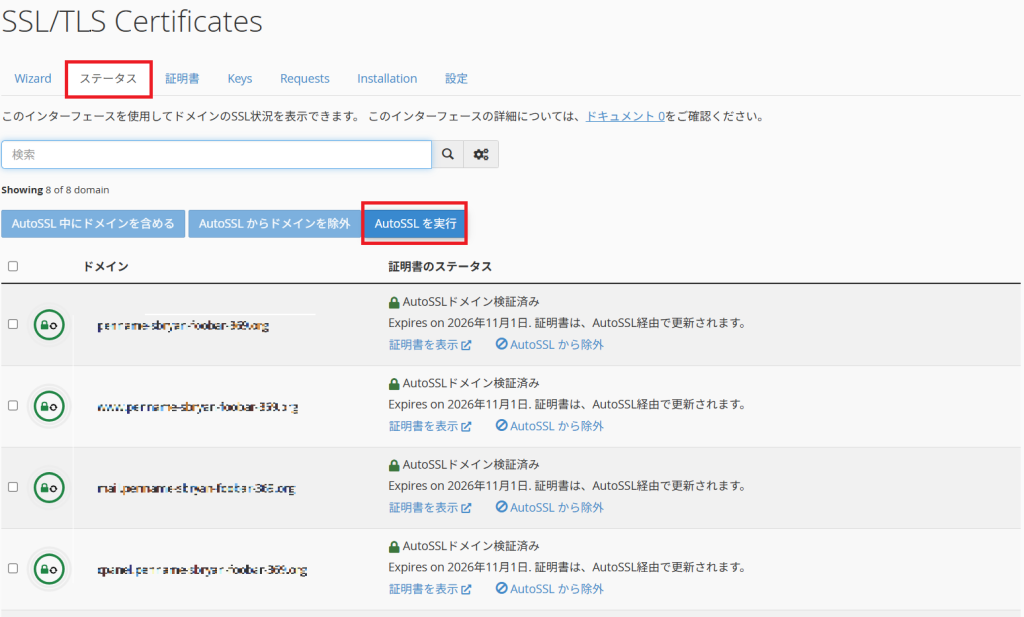Check the checkbox for the mail. domain row
1024x617 pixels.
click(13, 487)
